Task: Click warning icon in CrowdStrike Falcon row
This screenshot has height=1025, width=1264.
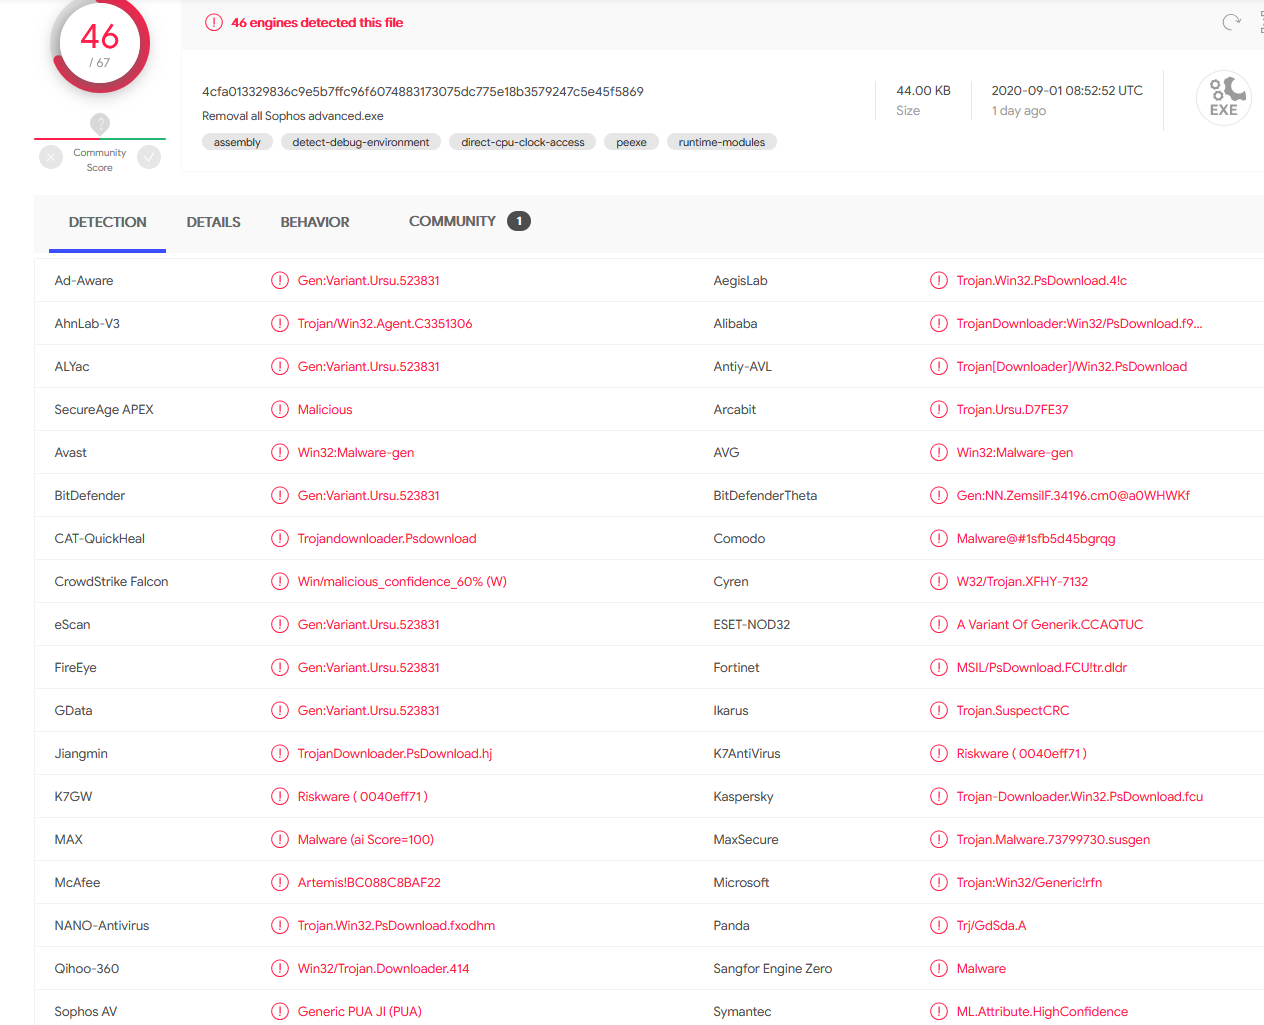Action: point(280,581)
